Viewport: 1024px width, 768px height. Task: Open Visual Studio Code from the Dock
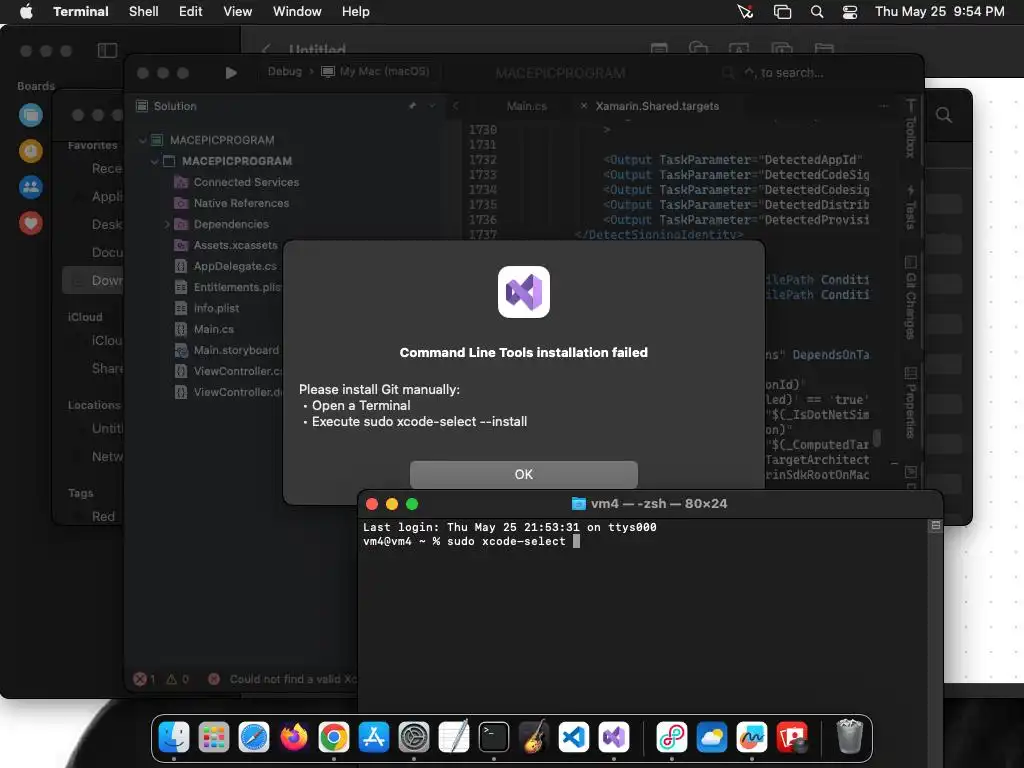(573, 737)
